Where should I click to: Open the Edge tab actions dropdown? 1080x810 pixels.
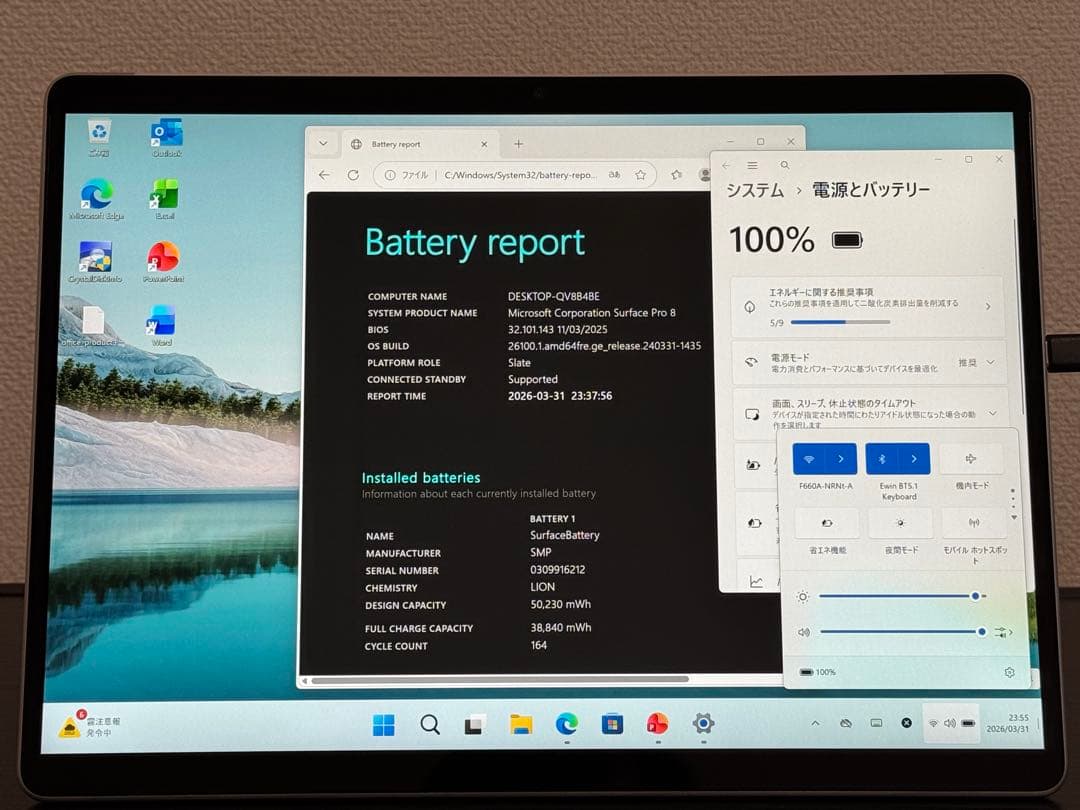[323, 144]
